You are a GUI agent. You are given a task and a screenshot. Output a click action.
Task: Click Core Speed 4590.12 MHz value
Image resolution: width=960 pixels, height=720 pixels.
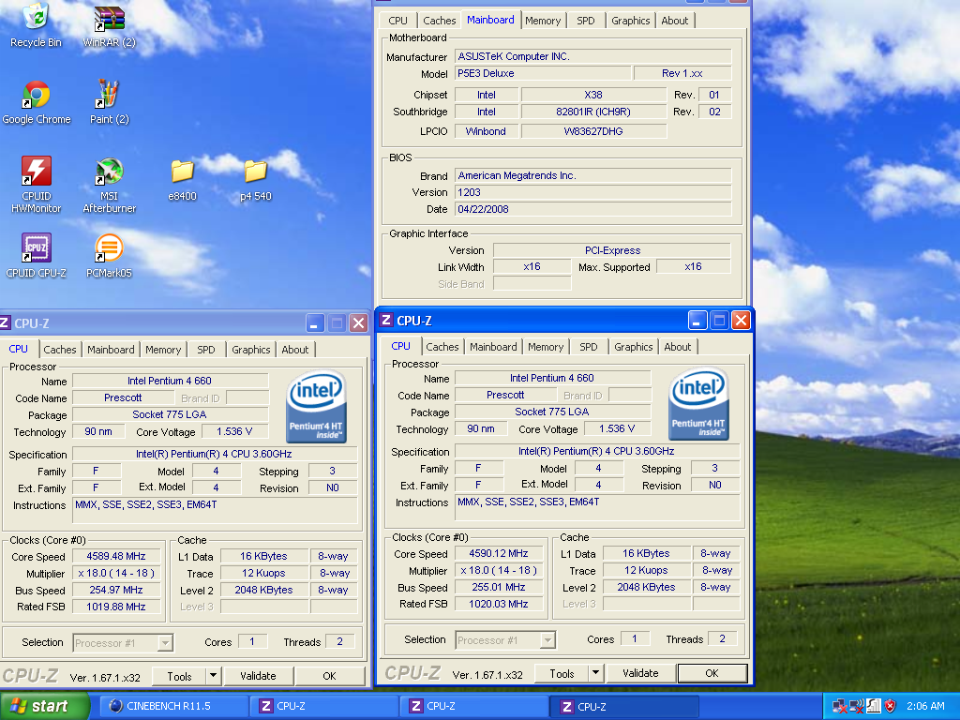498,553
